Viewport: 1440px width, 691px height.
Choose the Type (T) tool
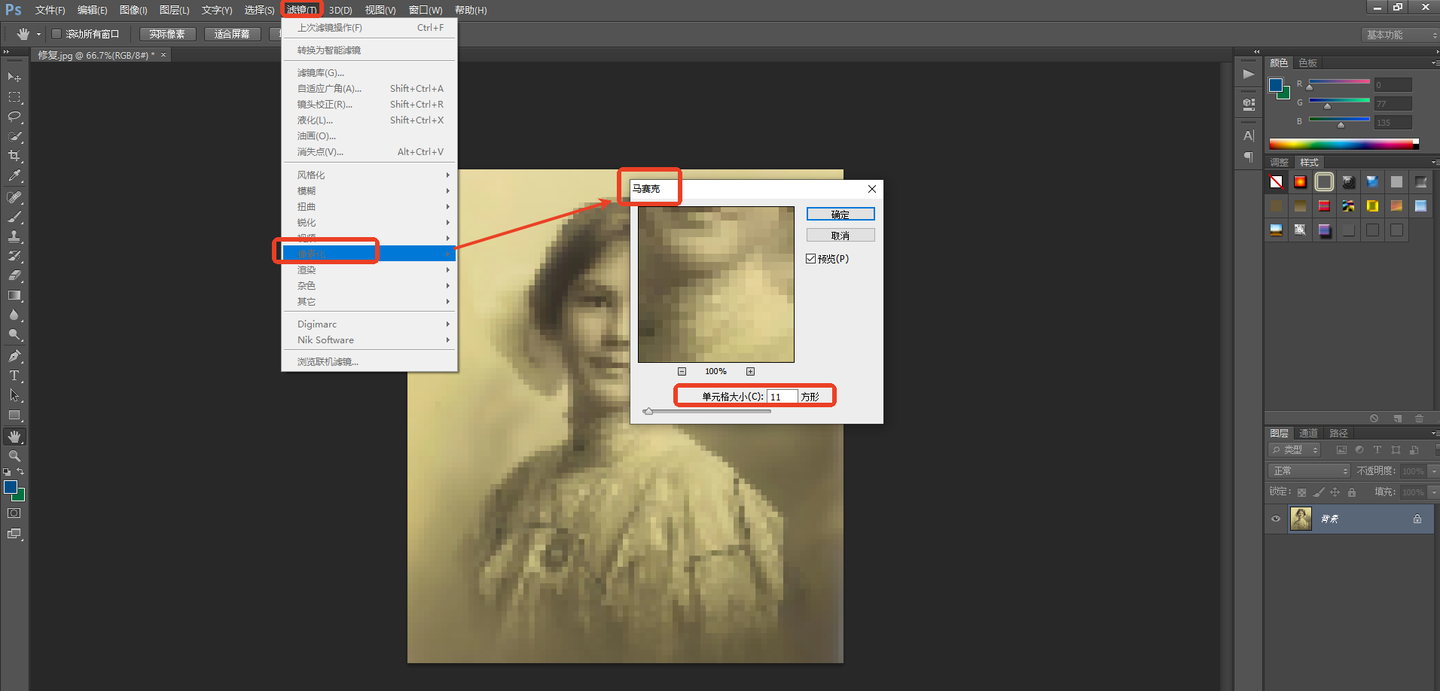pos(15,376)
